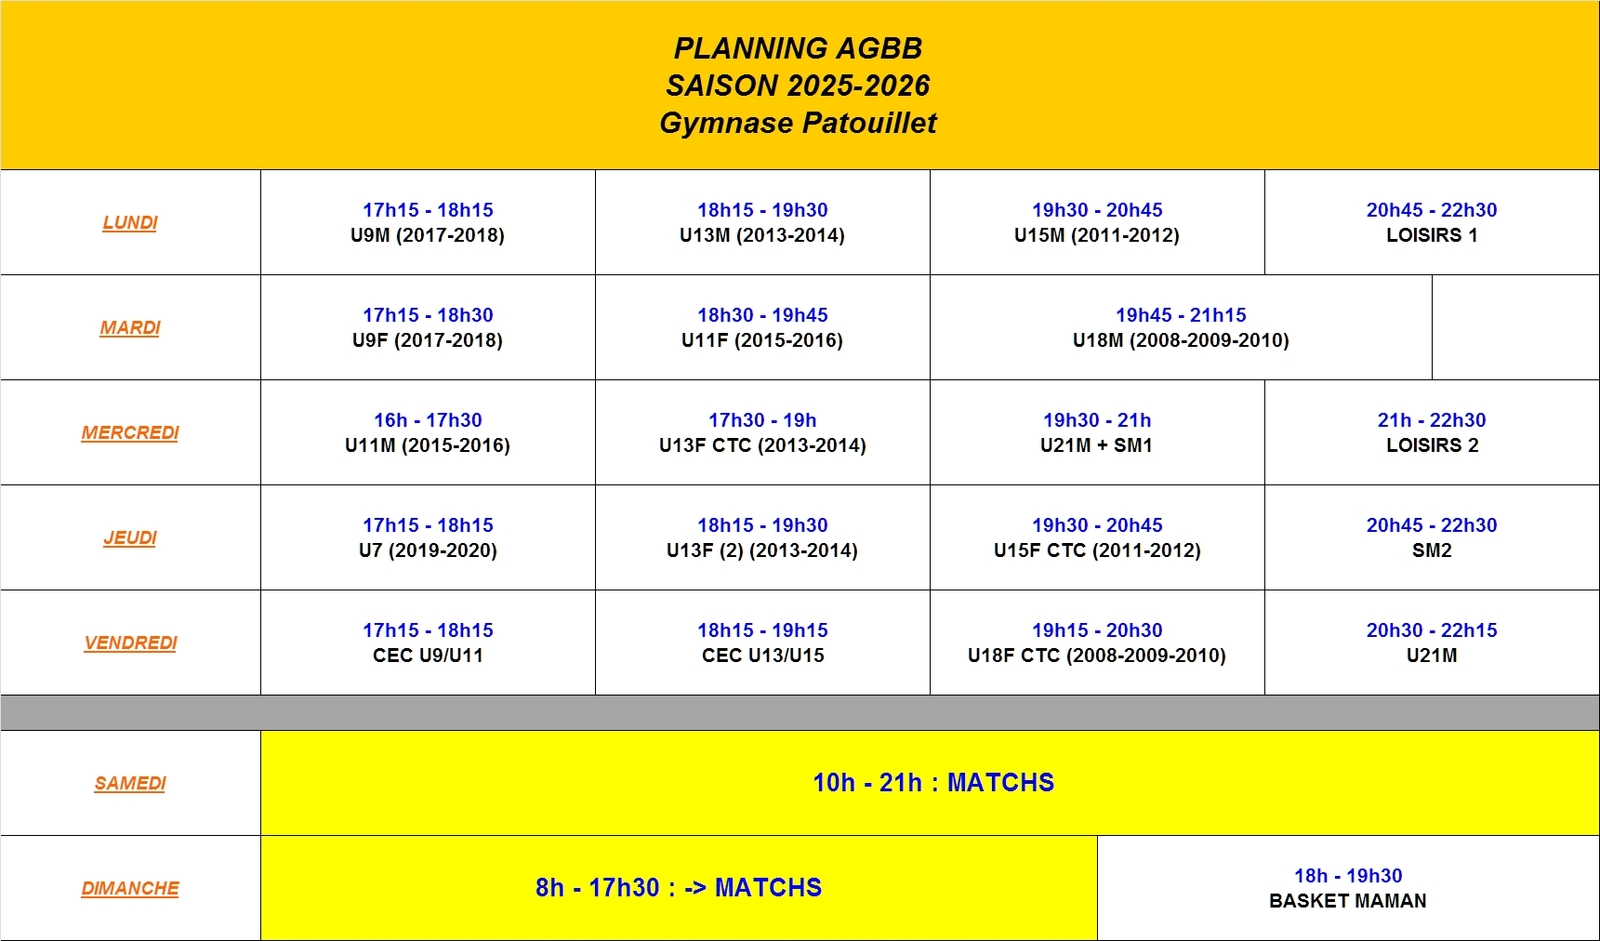Click the LUNDI day link
The image size is (1600, 941).
point(130,222)
